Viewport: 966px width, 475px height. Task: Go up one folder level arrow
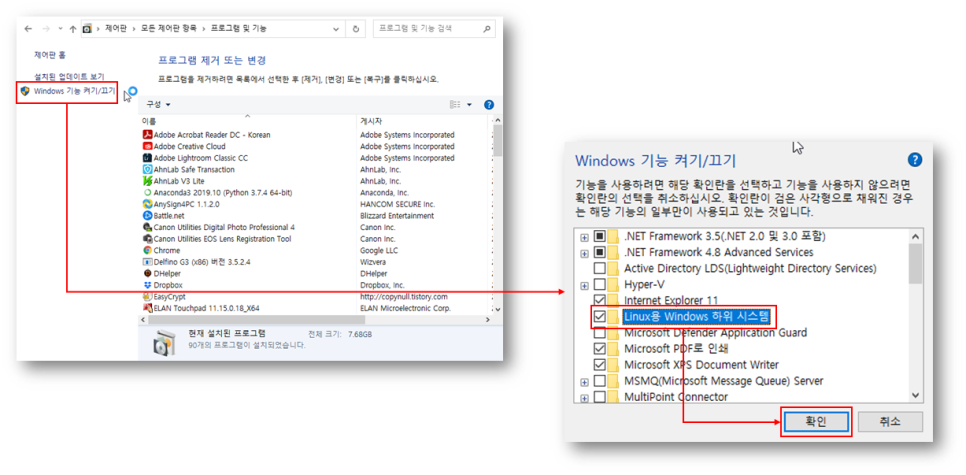pos(73,29)
